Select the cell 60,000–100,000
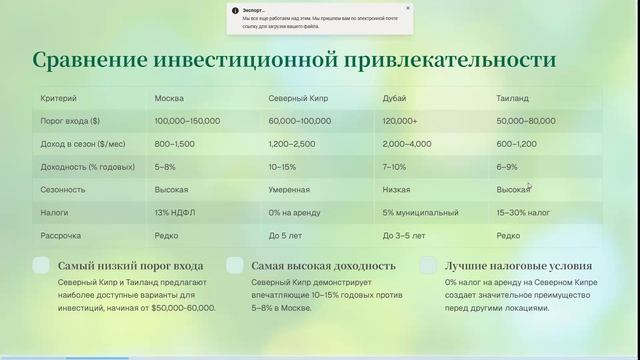 click(300, 121)
